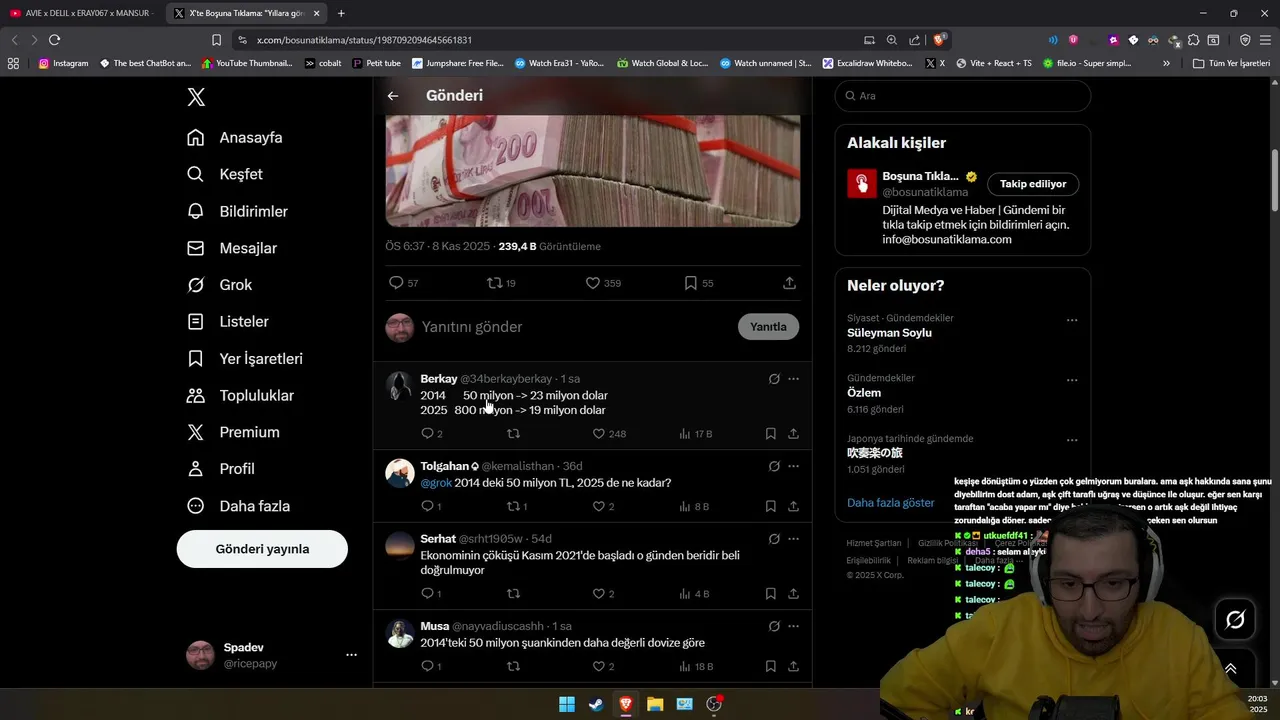
Task: Share Berkay's reply
Action: pyautogui.click(x=793, y=434)
